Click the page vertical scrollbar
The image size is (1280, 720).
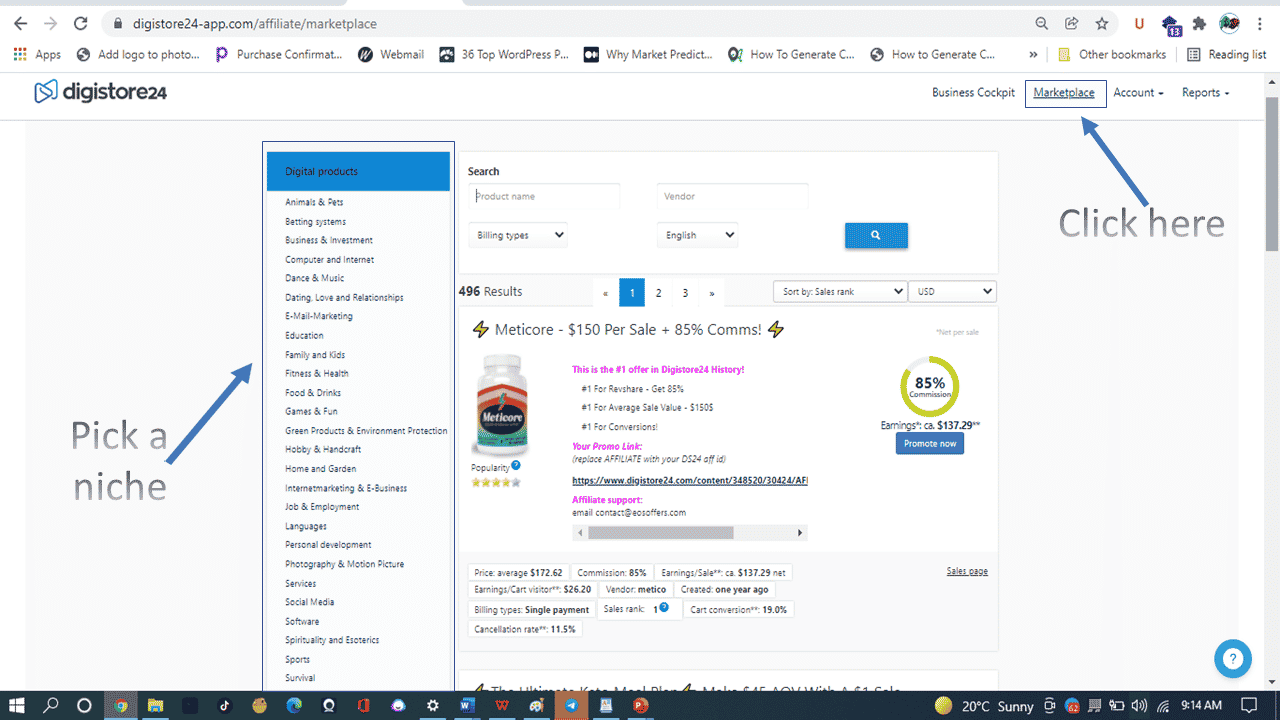coord(1272,175)
